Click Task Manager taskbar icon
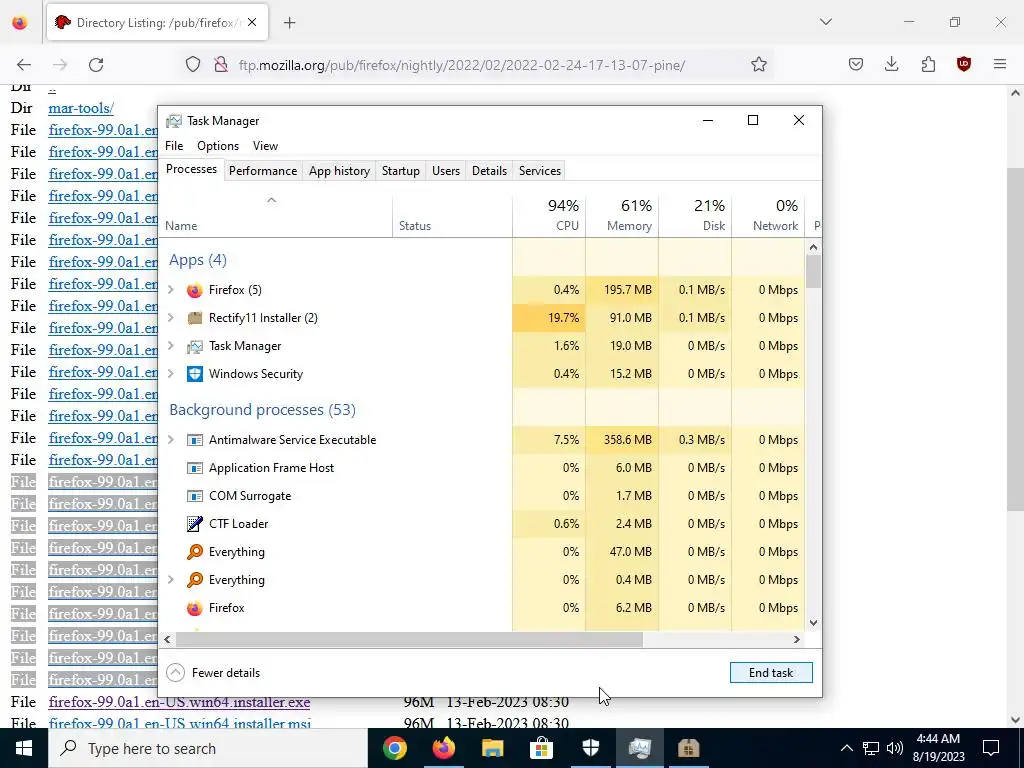 (639, 748)
